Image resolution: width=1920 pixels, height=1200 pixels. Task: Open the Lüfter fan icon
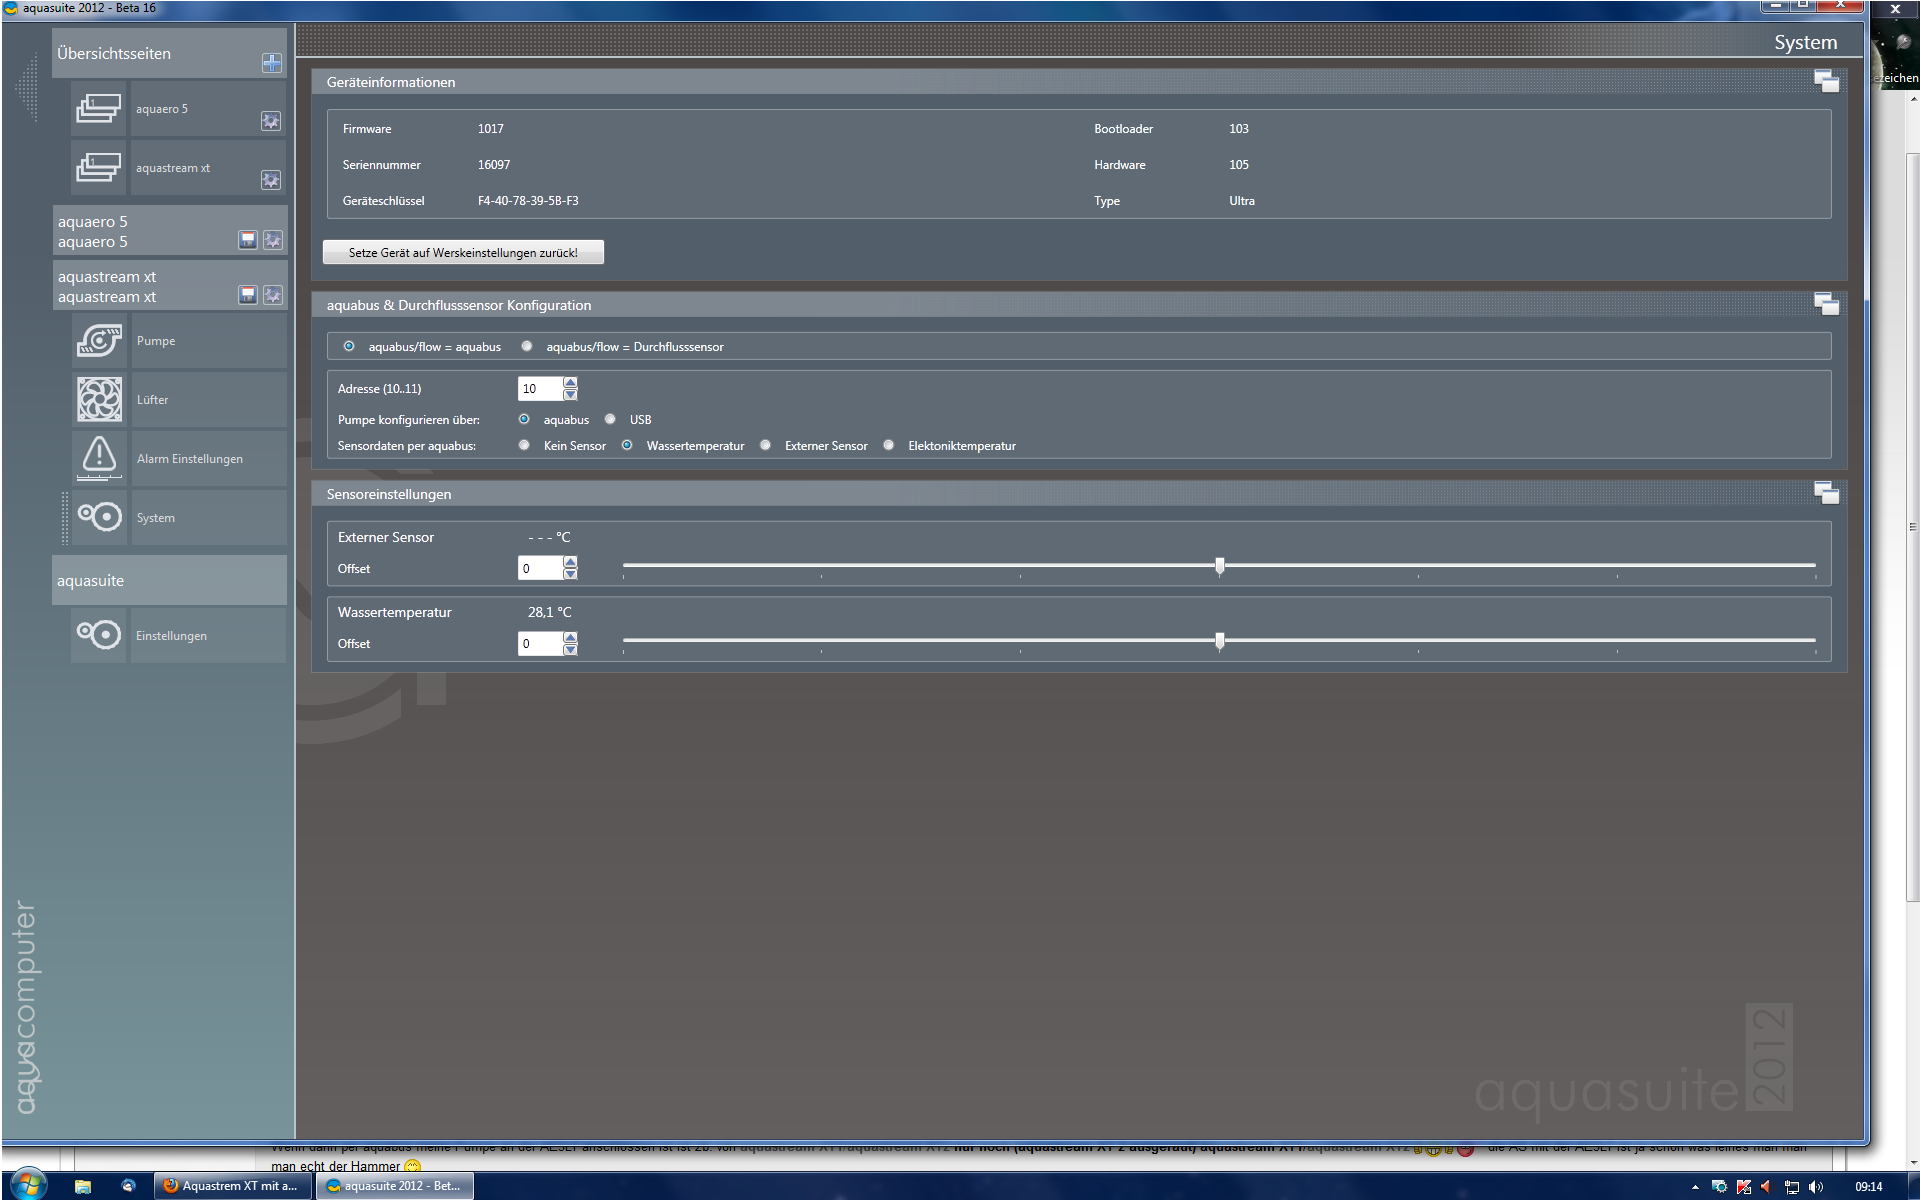[99, 400]
